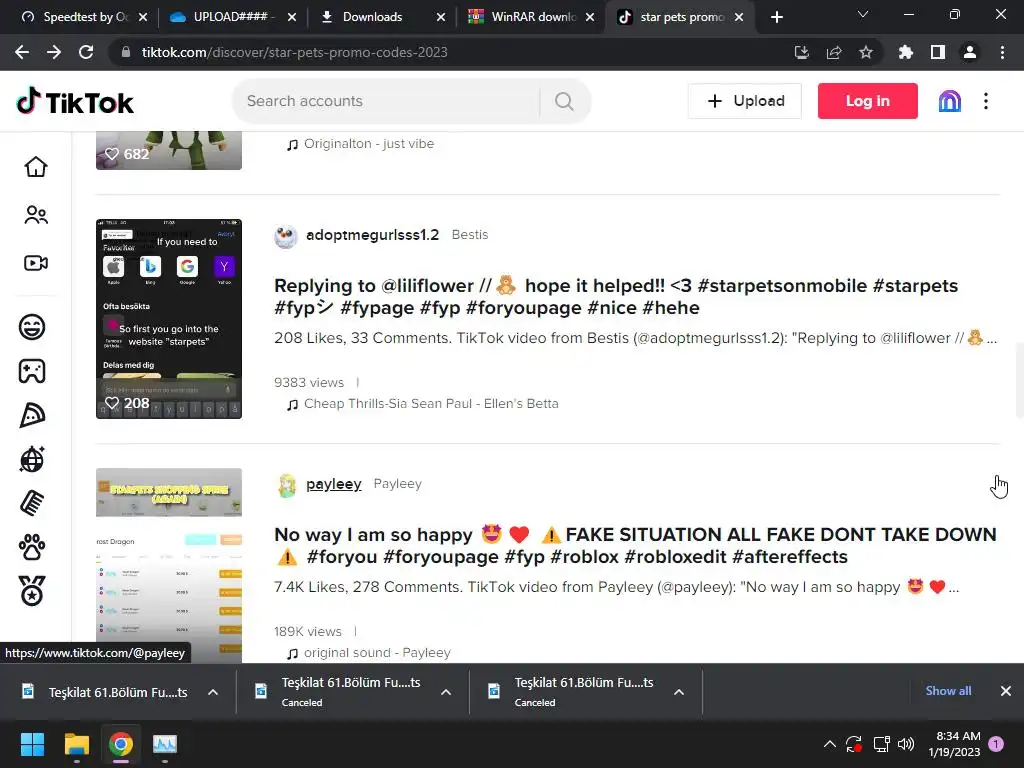Expand options for second canceled Teşkilat download

click(446, 692)
